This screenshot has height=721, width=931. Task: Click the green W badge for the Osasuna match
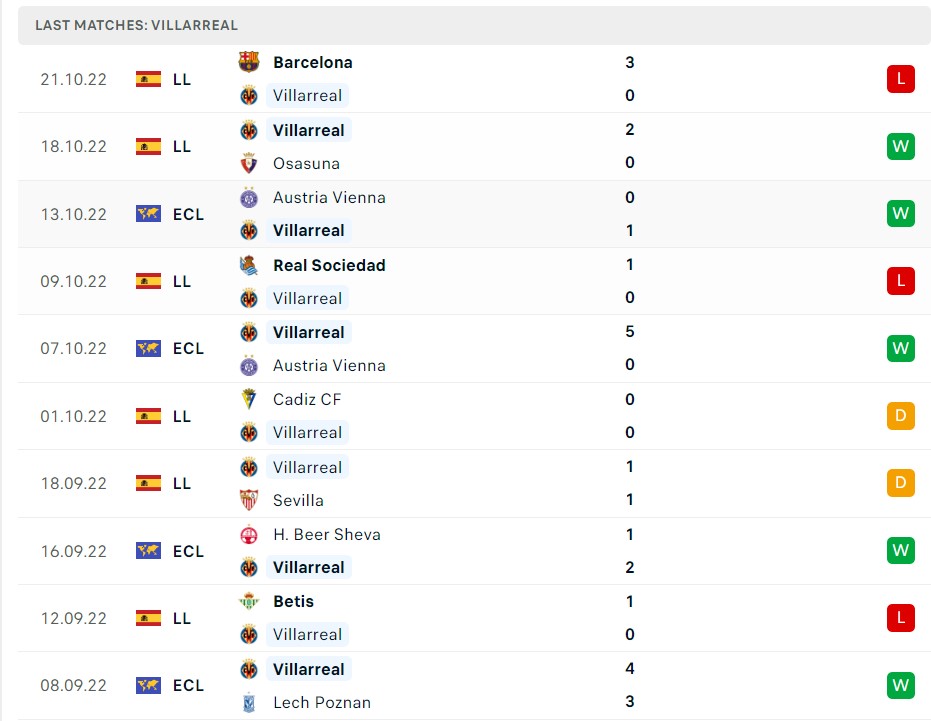tap(899, 146)
